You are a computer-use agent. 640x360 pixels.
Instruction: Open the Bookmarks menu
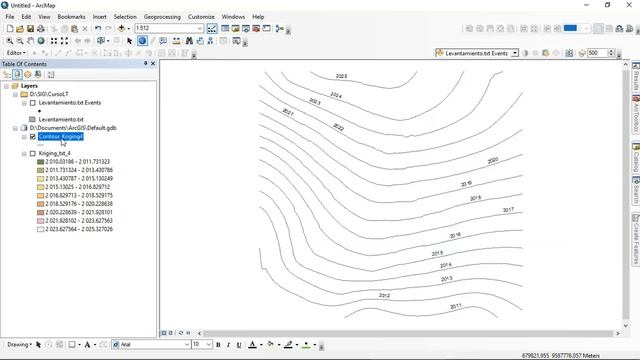[71, 17]
